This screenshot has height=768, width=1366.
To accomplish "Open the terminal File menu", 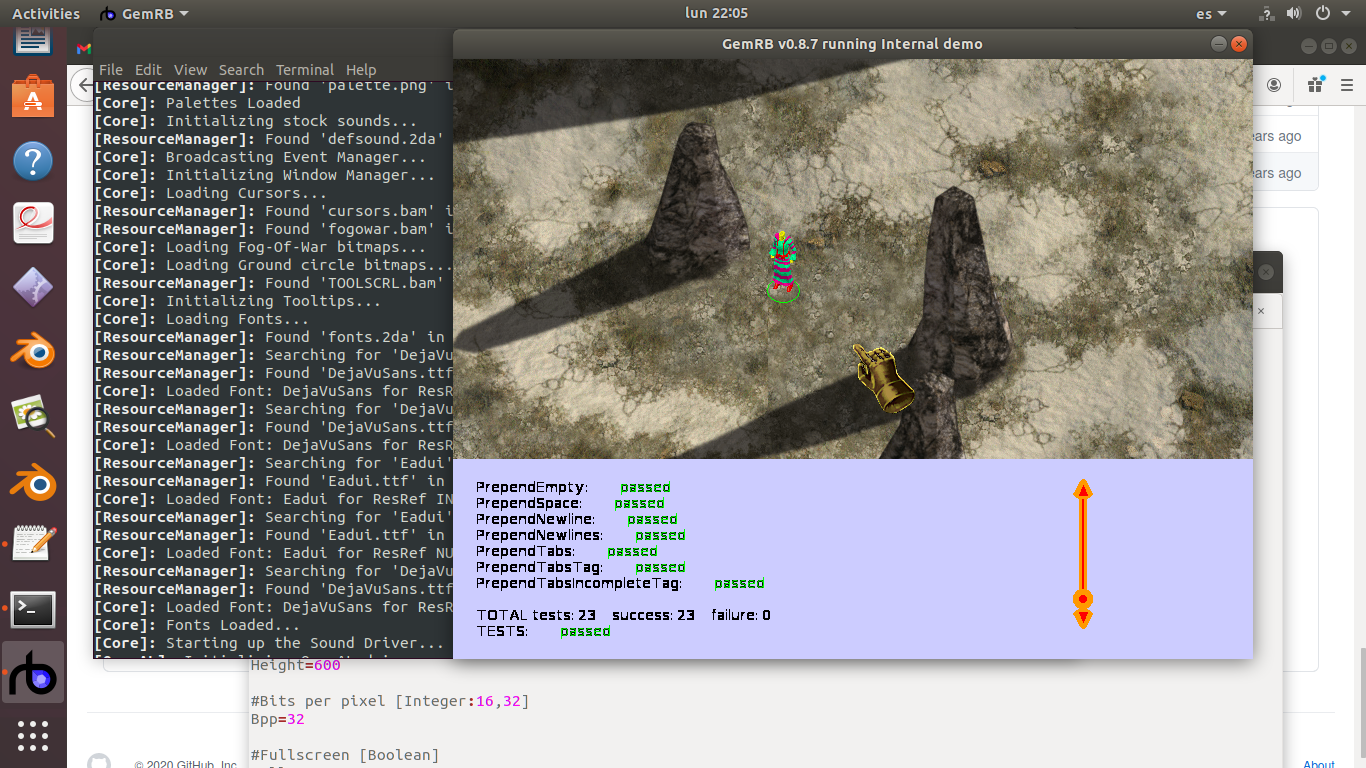I will [111, 70].
